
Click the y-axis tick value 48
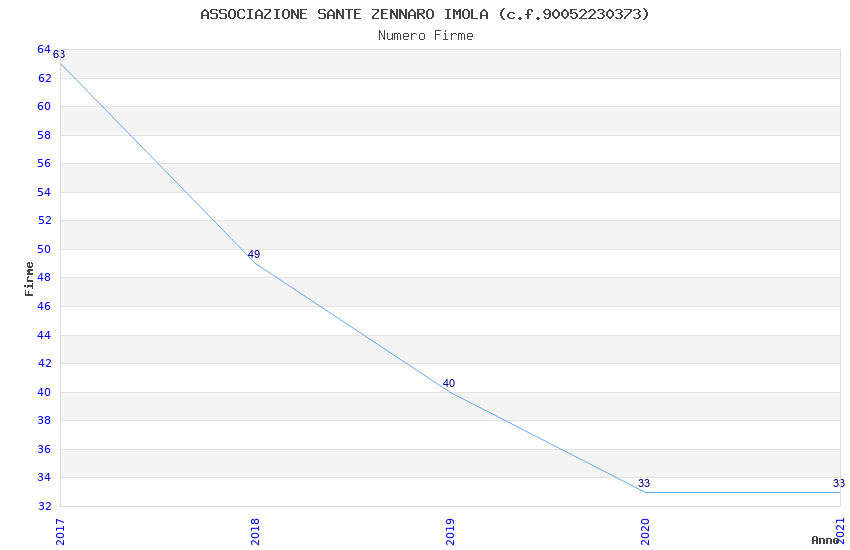[44, 277]
